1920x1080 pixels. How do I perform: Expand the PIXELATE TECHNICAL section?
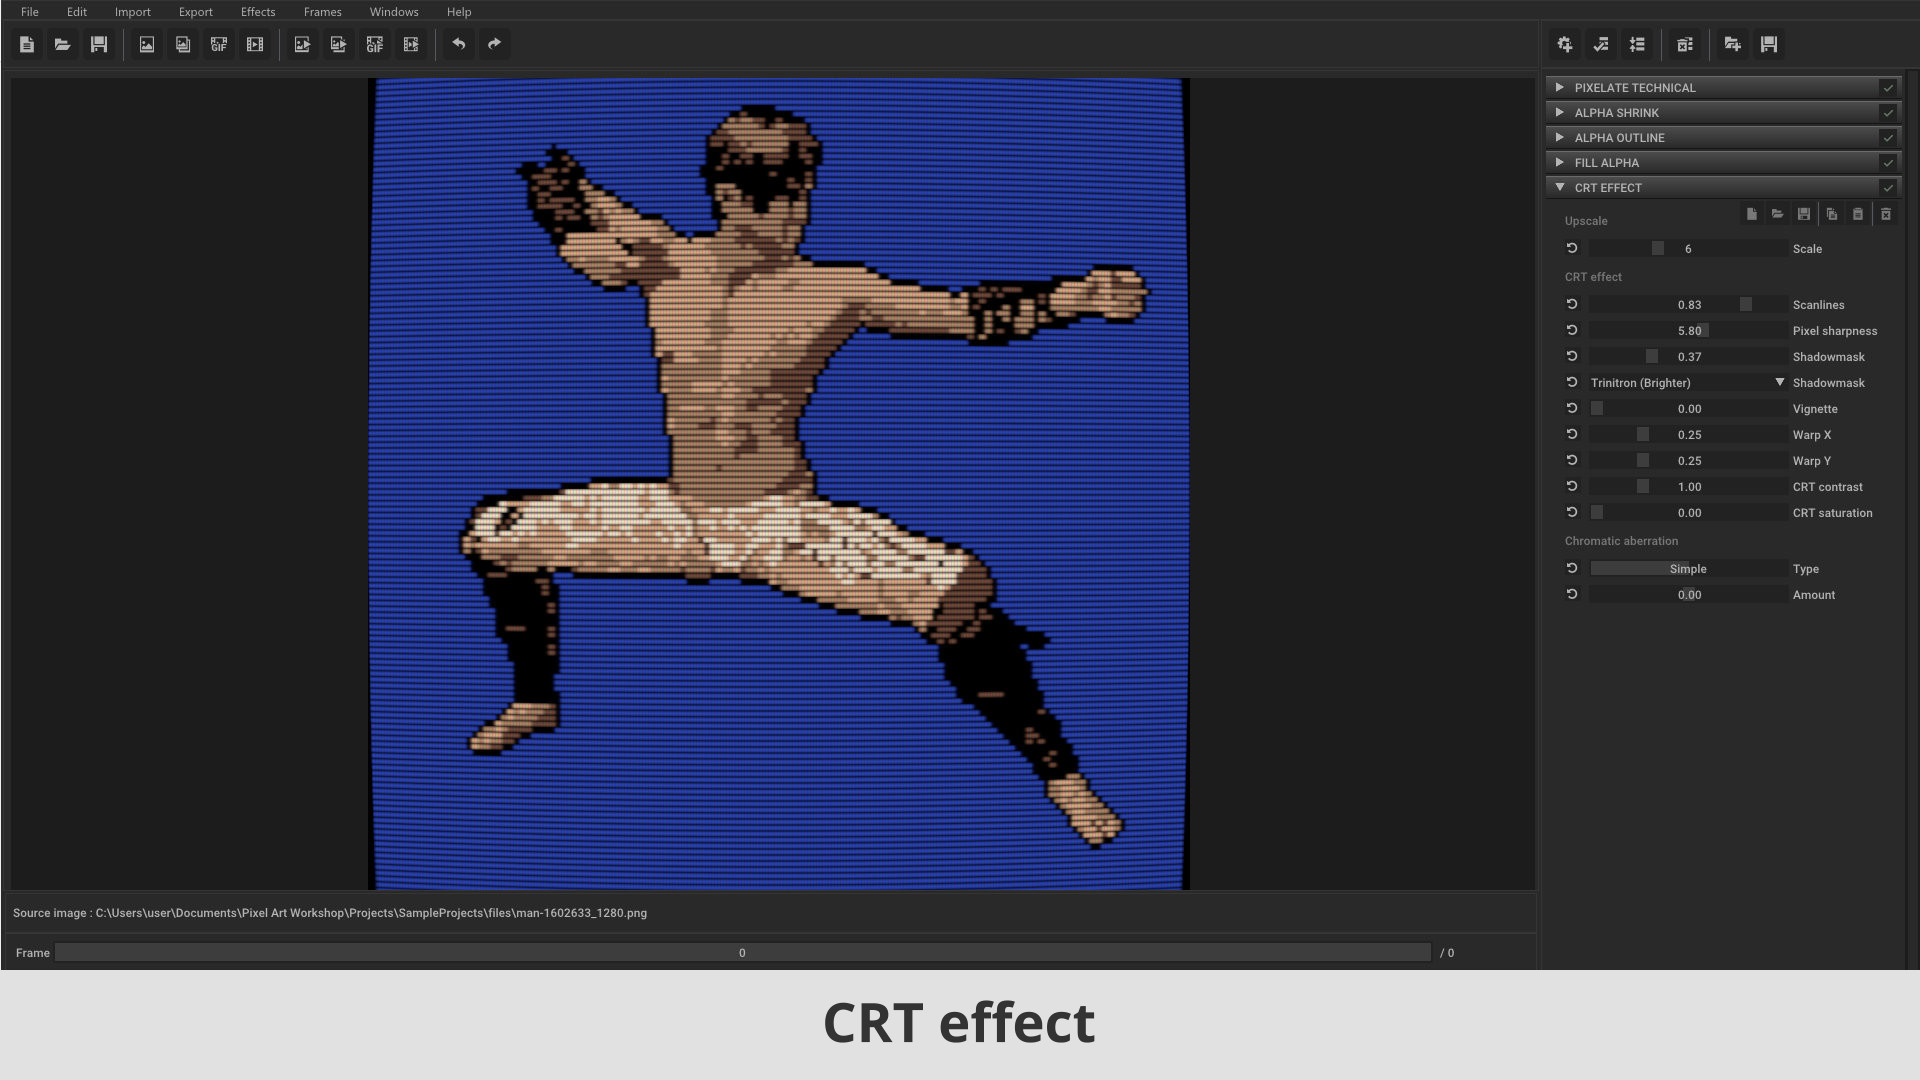pyautogui.click(x=1559, y=87)
